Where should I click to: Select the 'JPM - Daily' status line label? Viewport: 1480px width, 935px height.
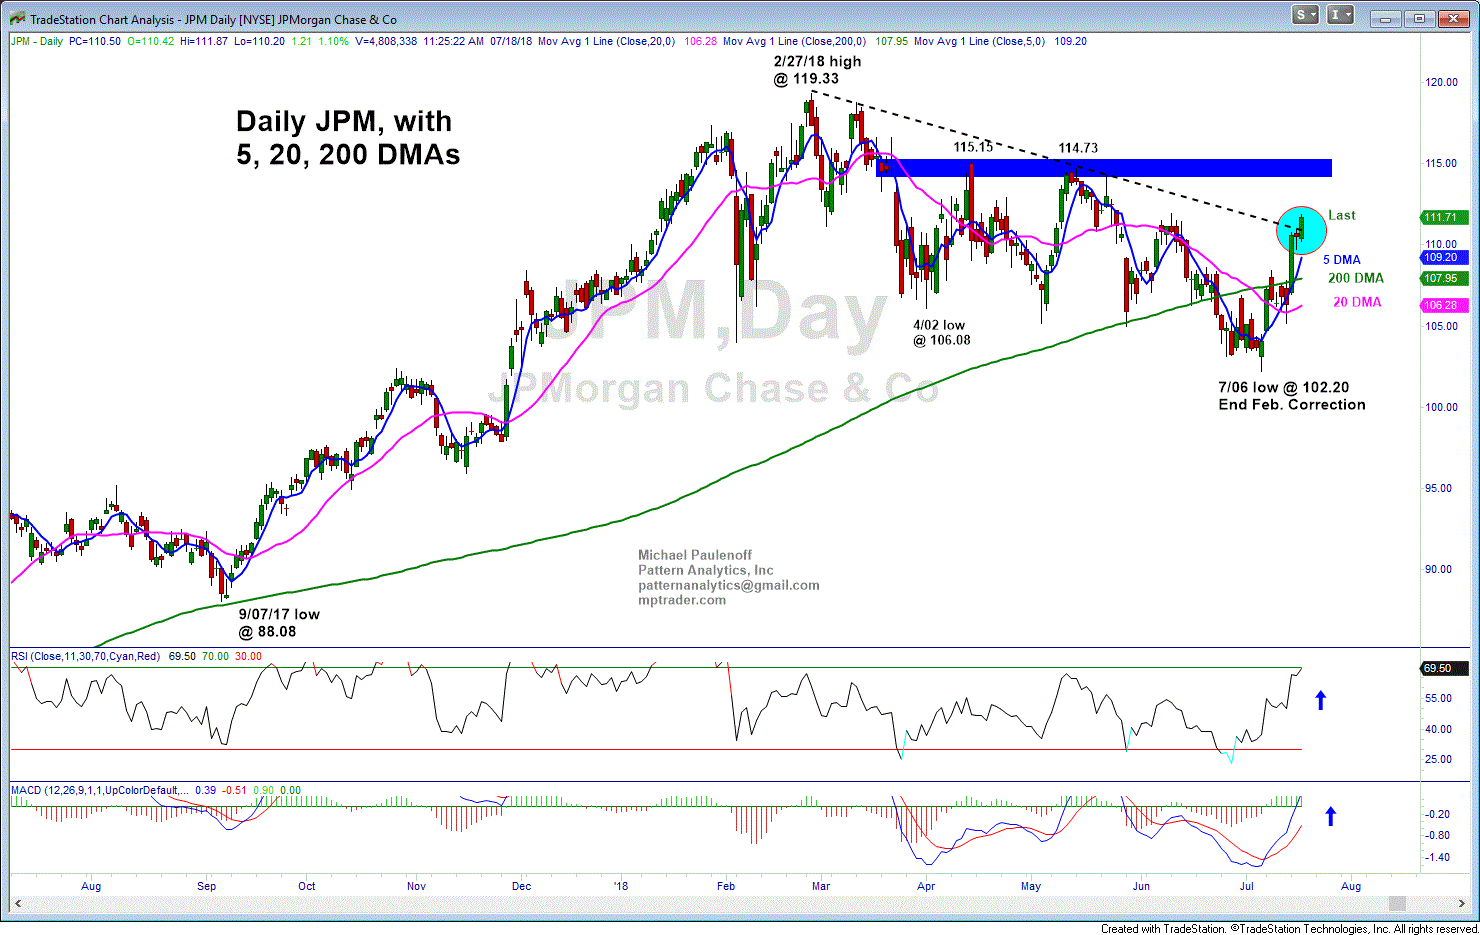[37, 41]
